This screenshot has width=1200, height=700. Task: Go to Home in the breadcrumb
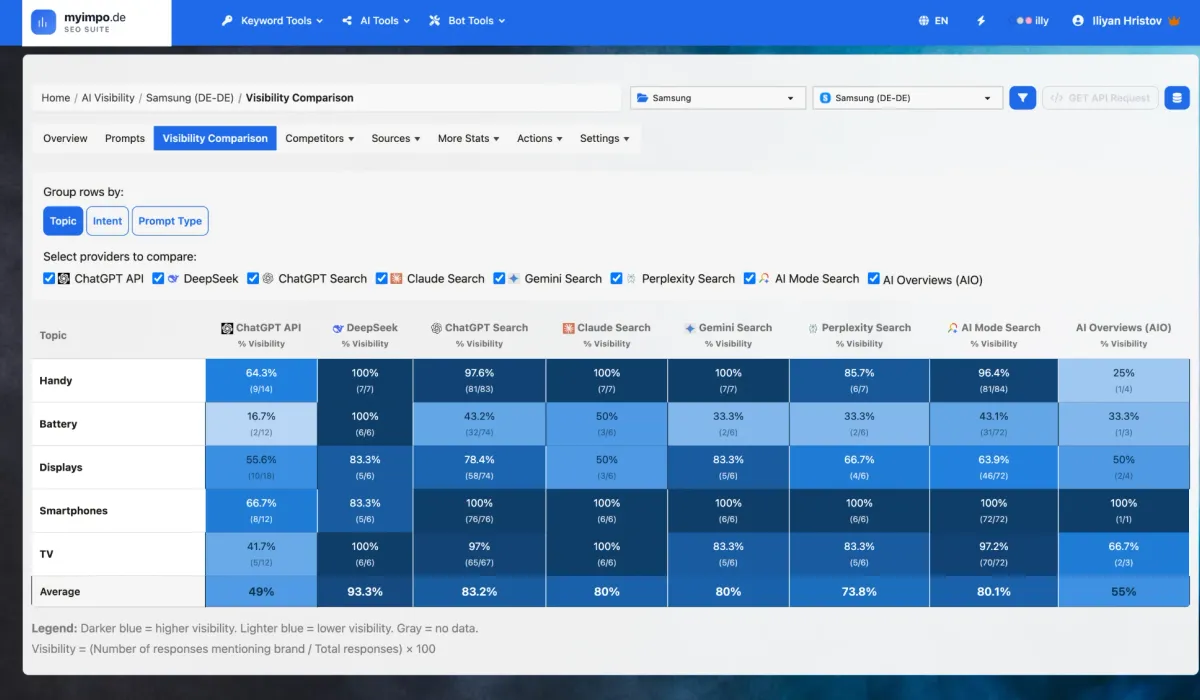click(56, 98)
